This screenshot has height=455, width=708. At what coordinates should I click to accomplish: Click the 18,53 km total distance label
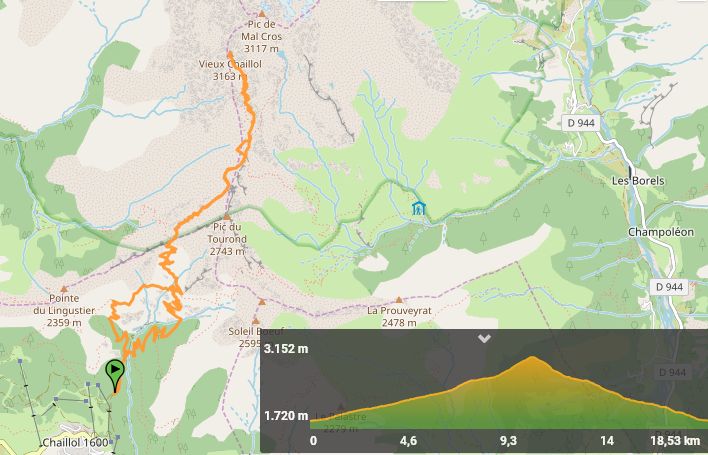coord(673,441)
